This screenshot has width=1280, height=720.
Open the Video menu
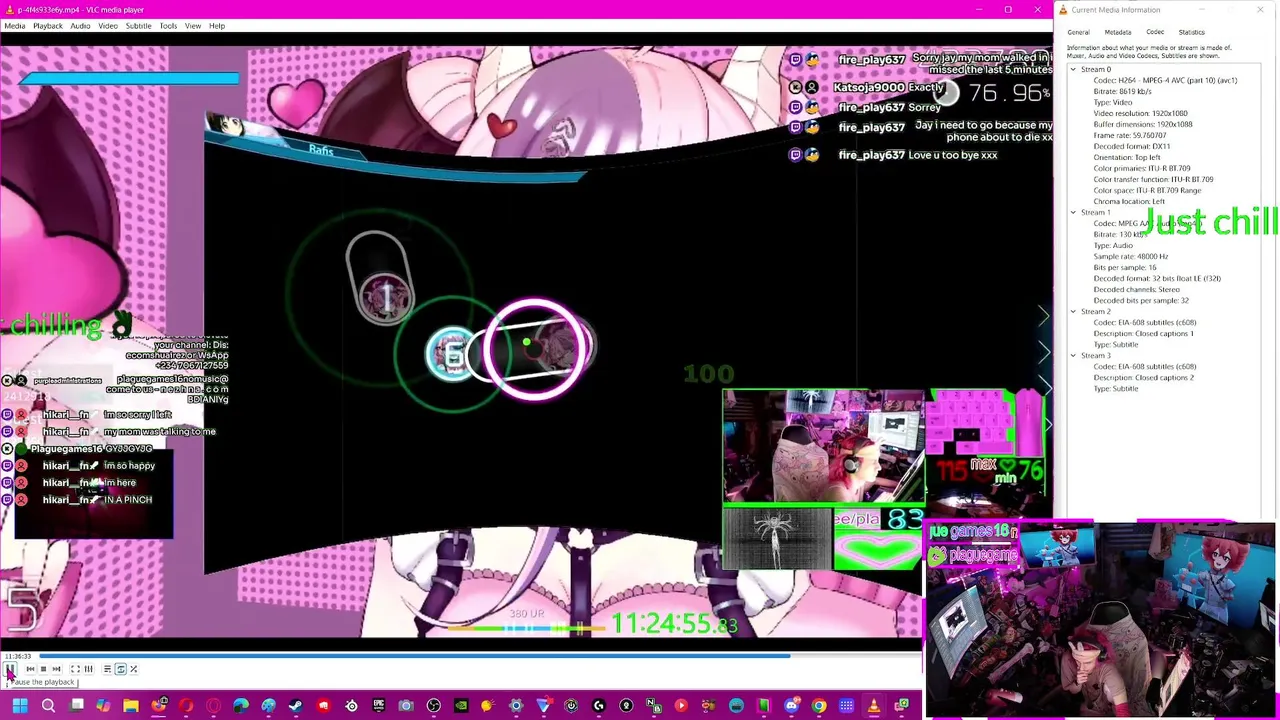(107, 25)
